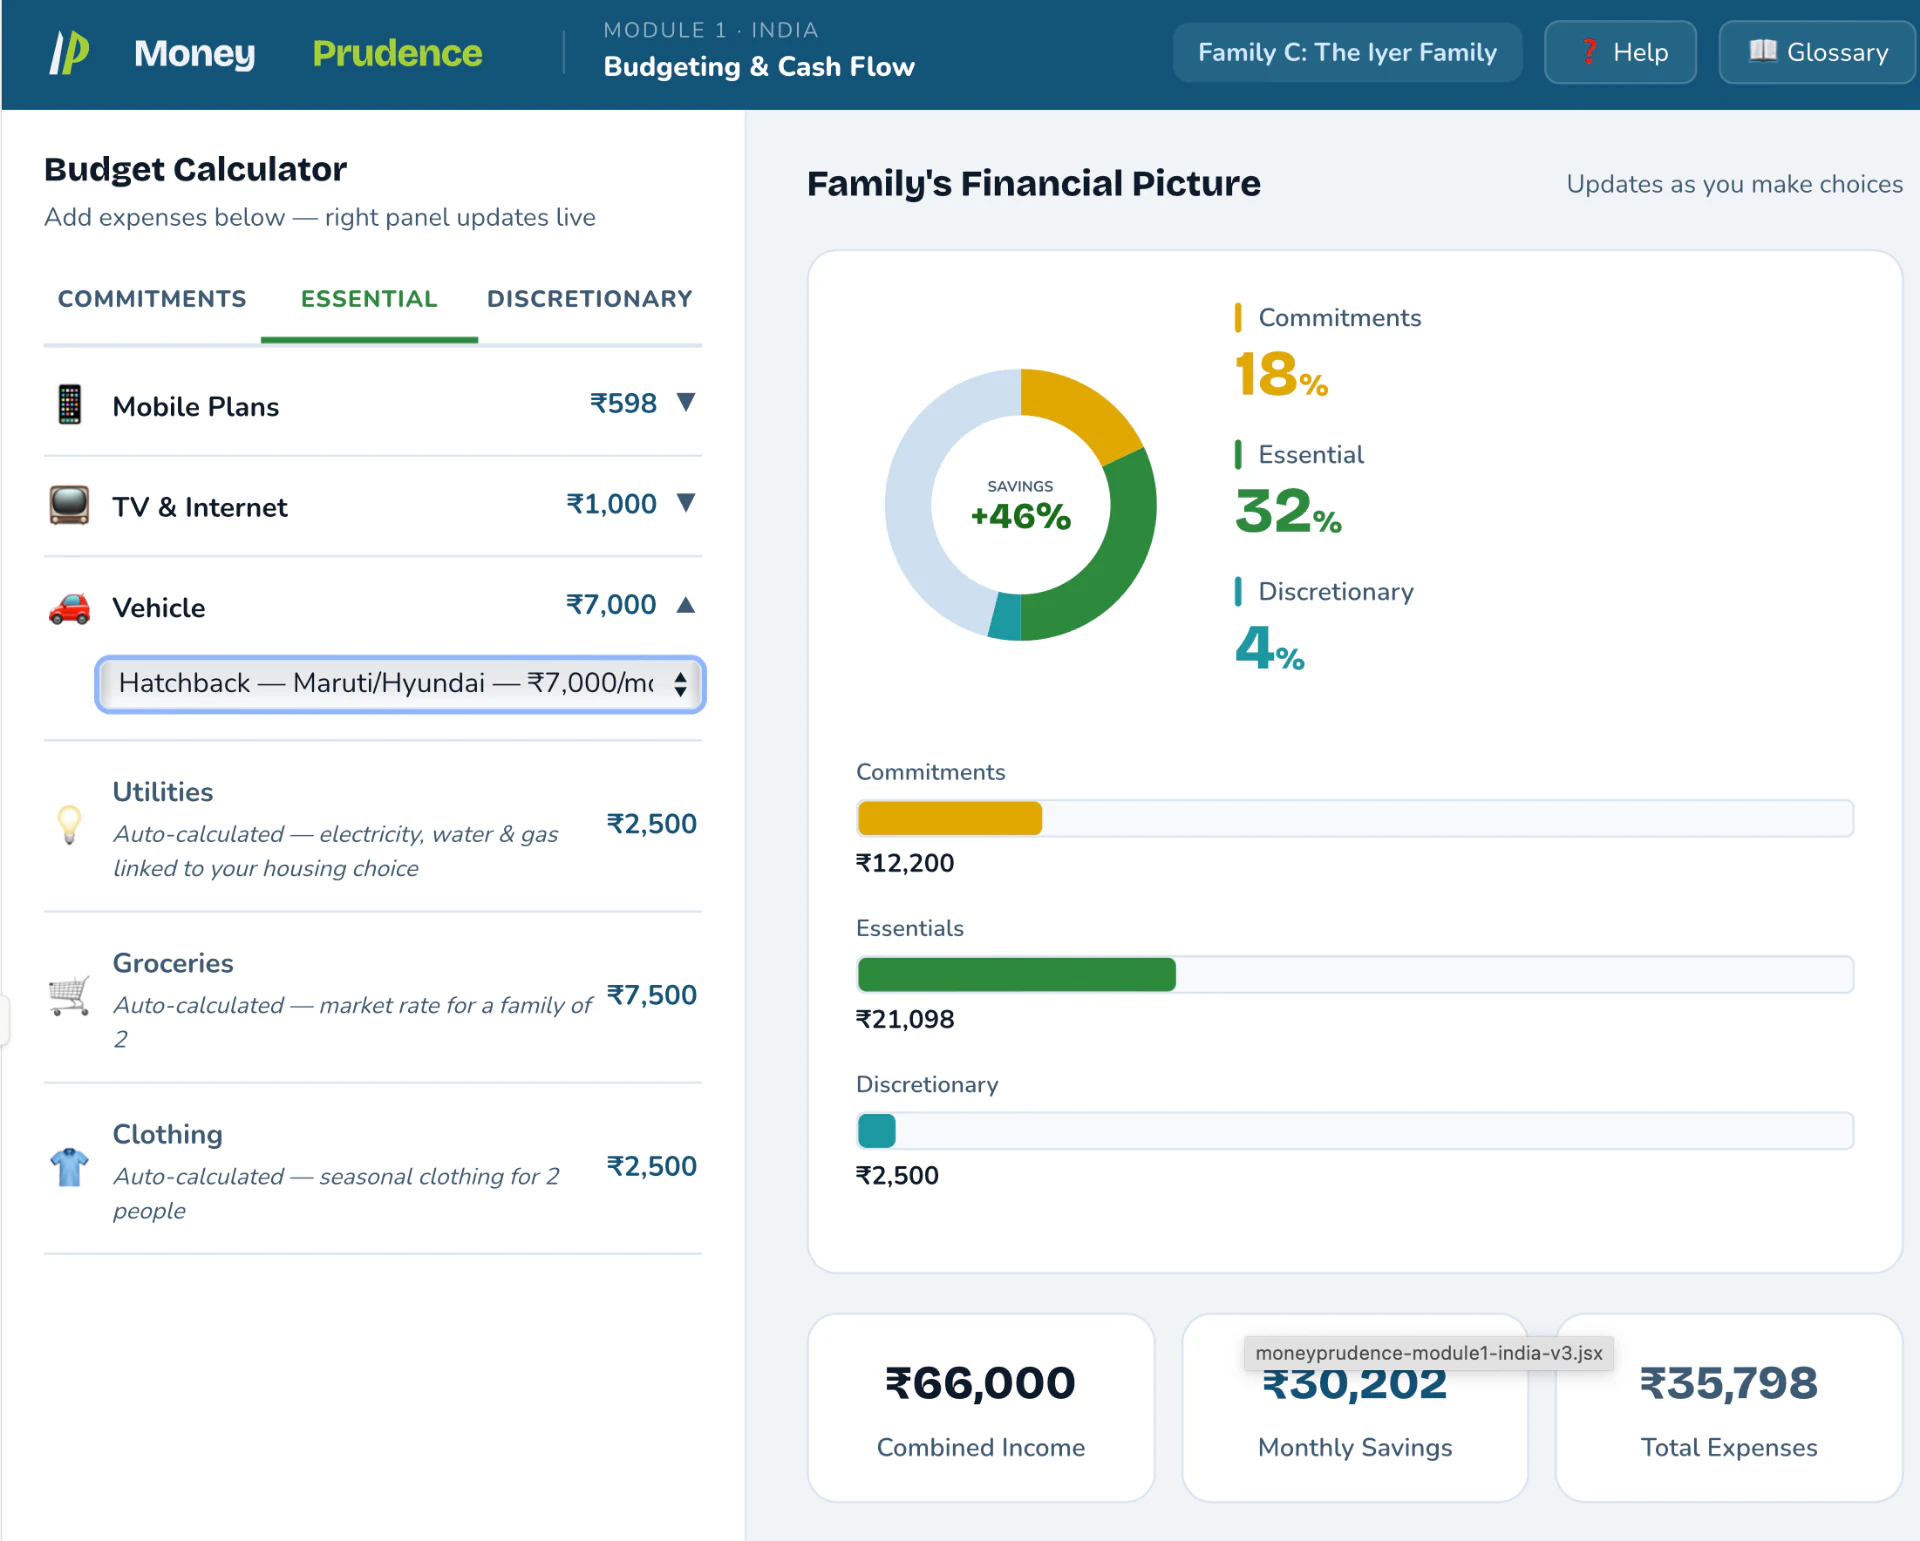Click the TV & Internet row label
Screen dimensions: 1920x1541
coord(200,507)
